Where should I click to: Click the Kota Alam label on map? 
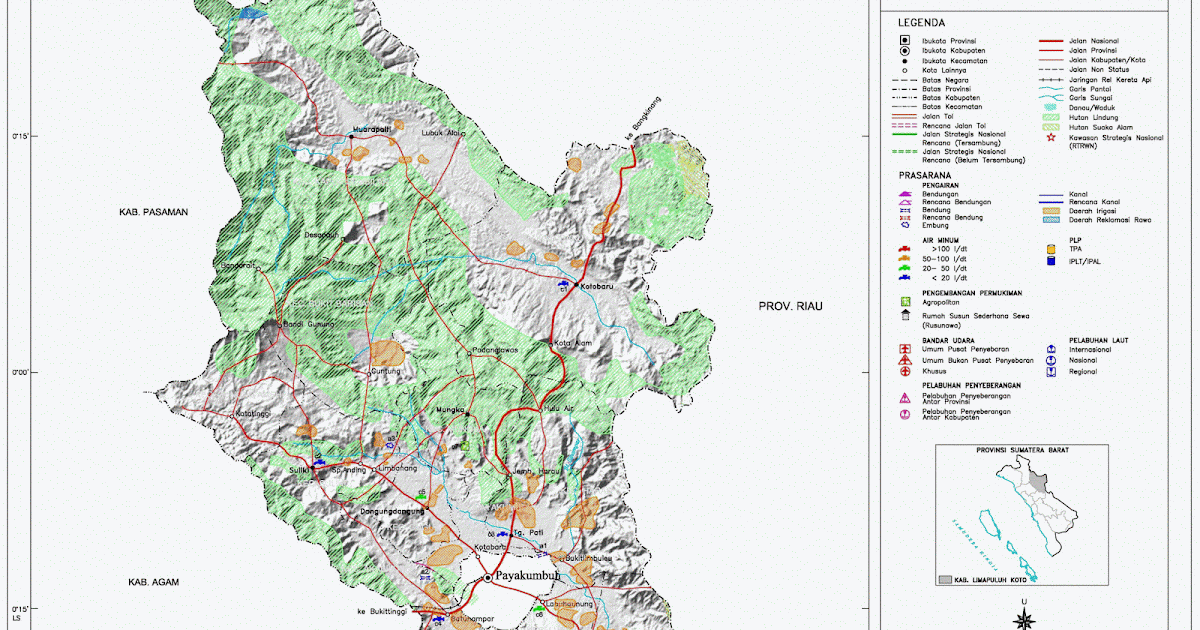pyautogui.click(x=574, y=344)
